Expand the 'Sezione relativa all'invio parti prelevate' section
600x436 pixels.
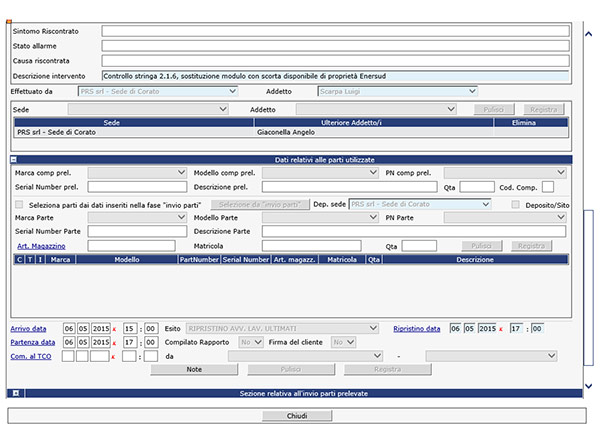(x=16, y=393)
